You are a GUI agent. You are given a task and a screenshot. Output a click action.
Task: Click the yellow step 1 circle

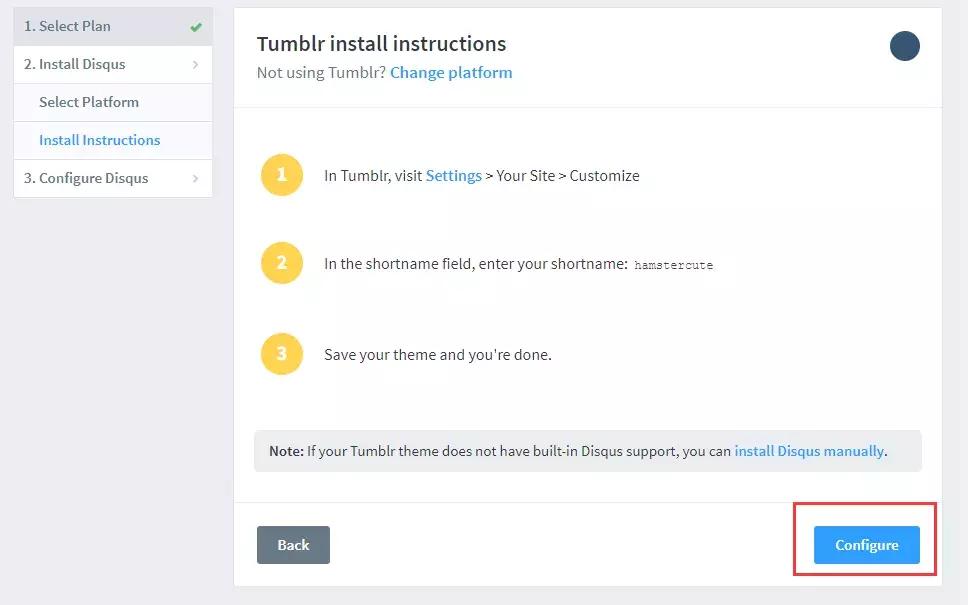pos(282,175)
